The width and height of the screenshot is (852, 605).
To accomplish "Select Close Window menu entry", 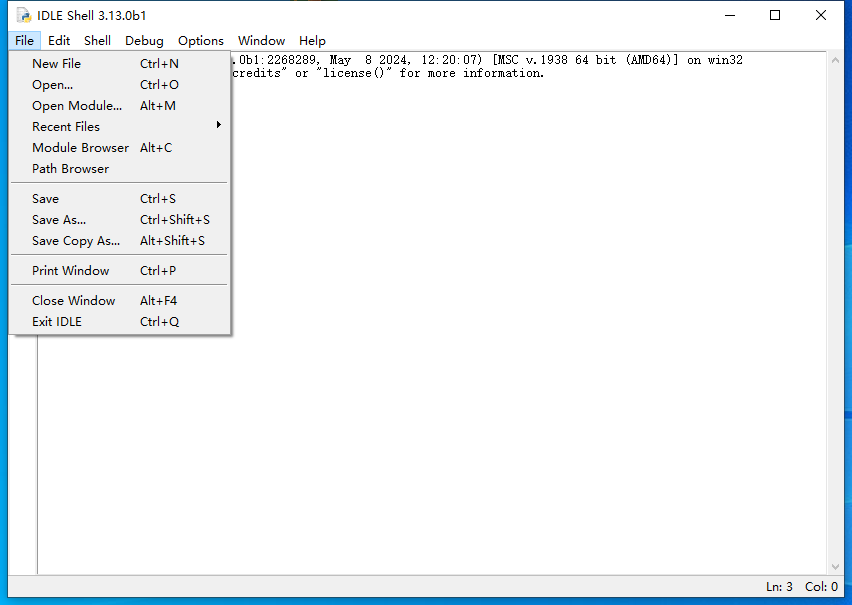I will pyautogui.click(x=120, y=301).
